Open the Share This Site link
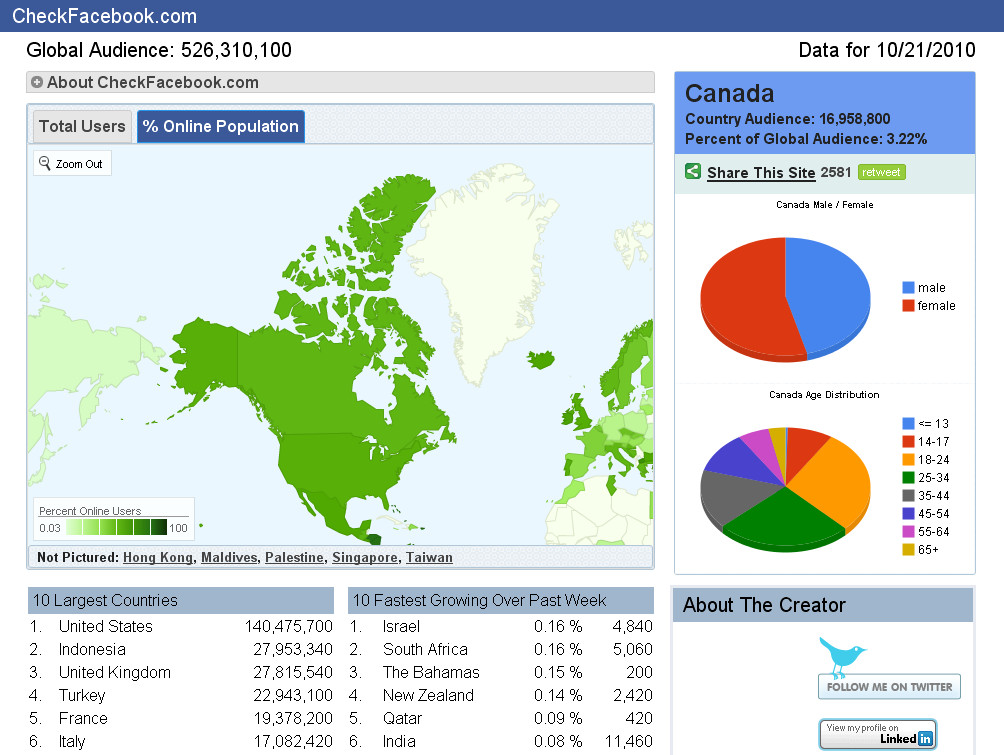 [761, 173]
